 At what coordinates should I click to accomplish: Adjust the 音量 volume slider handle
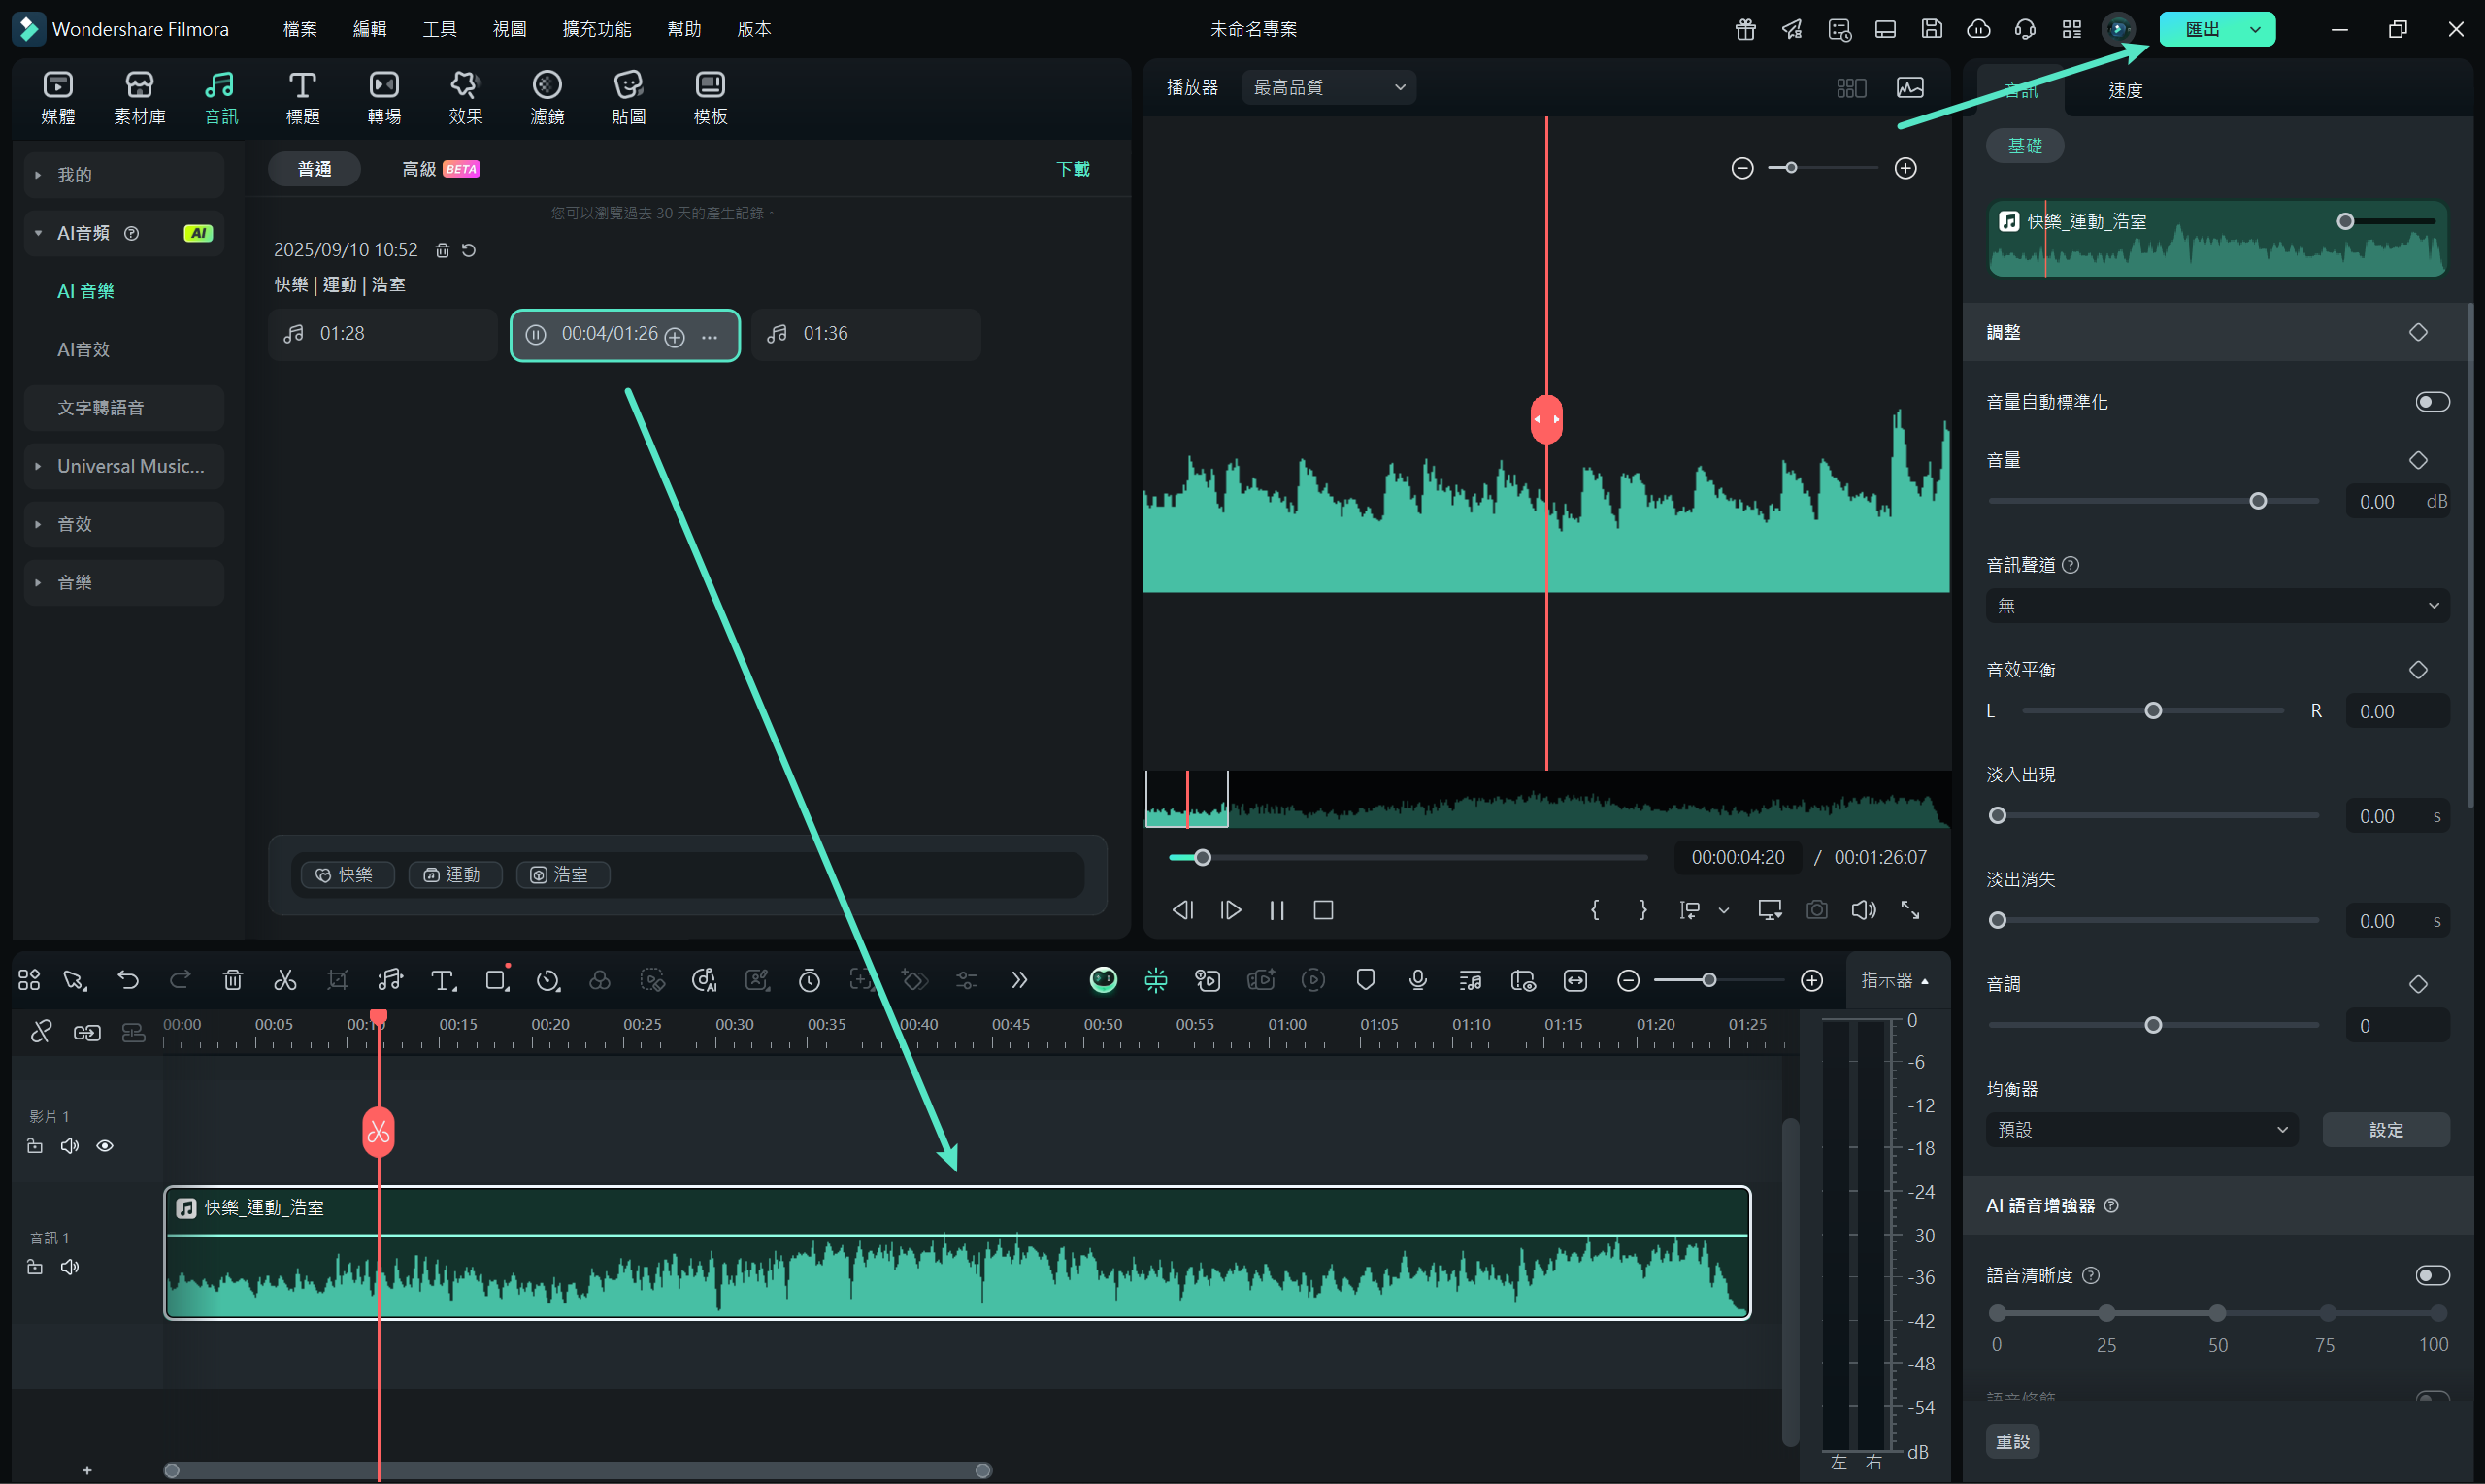click(2257, 501)
